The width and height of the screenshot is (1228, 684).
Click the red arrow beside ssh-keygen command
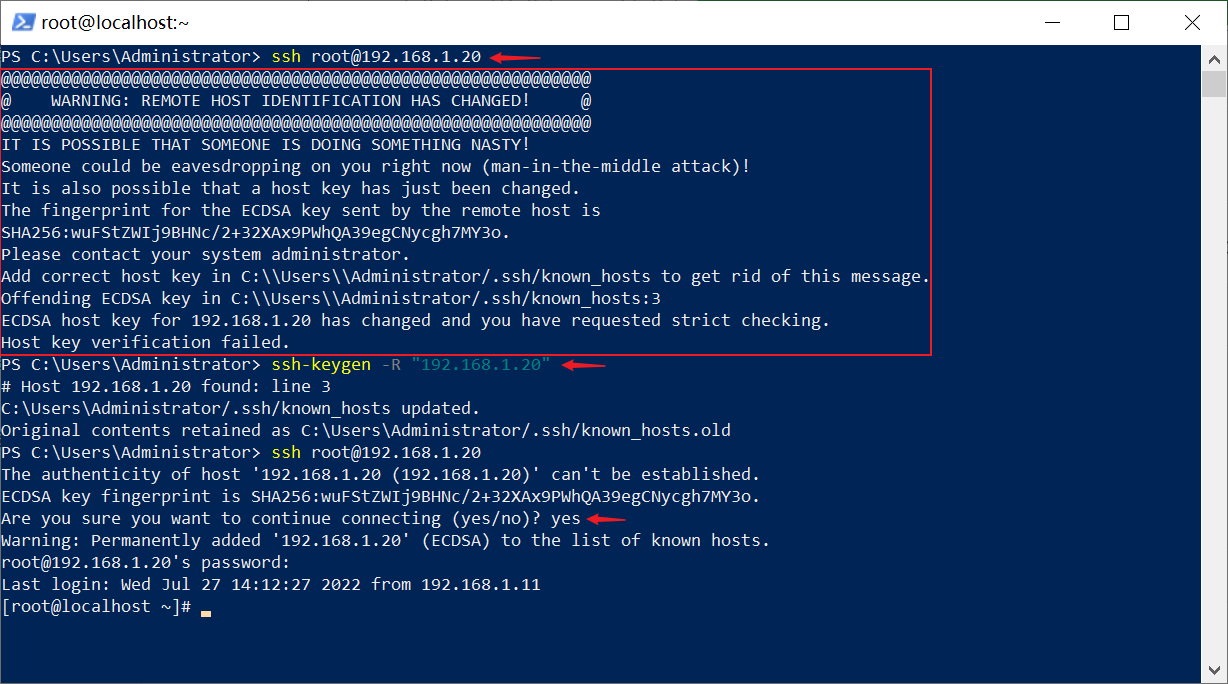(x=584, y=365)
